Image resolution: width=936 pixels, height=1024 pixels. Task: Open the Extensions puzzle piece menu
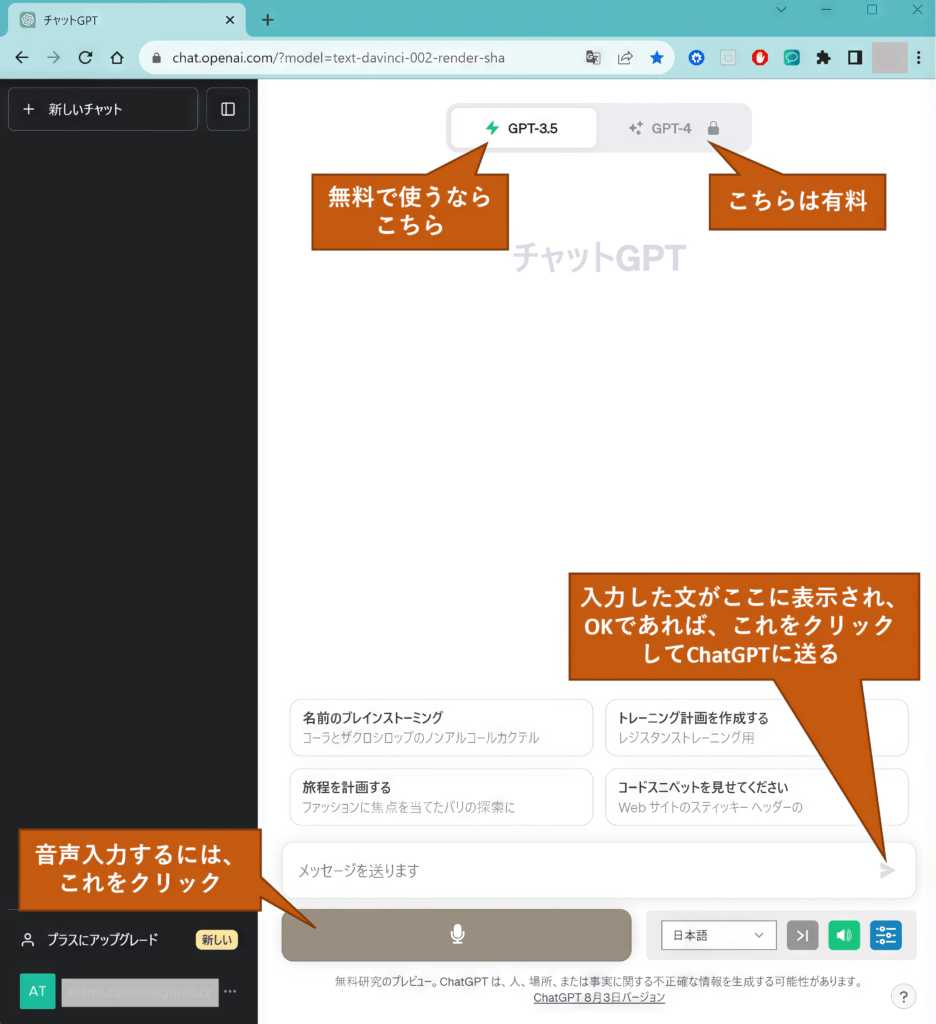823,58
